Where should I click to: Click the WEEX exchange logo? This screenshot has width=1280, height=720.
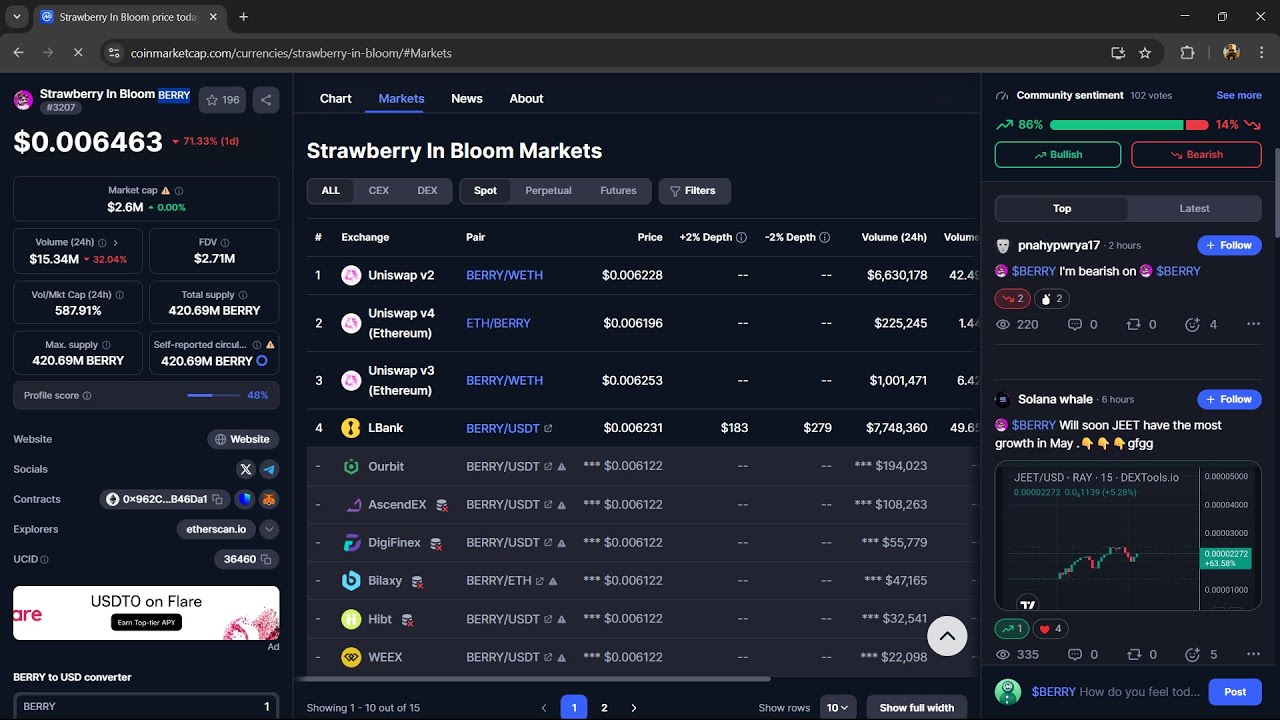coord(351,657)
